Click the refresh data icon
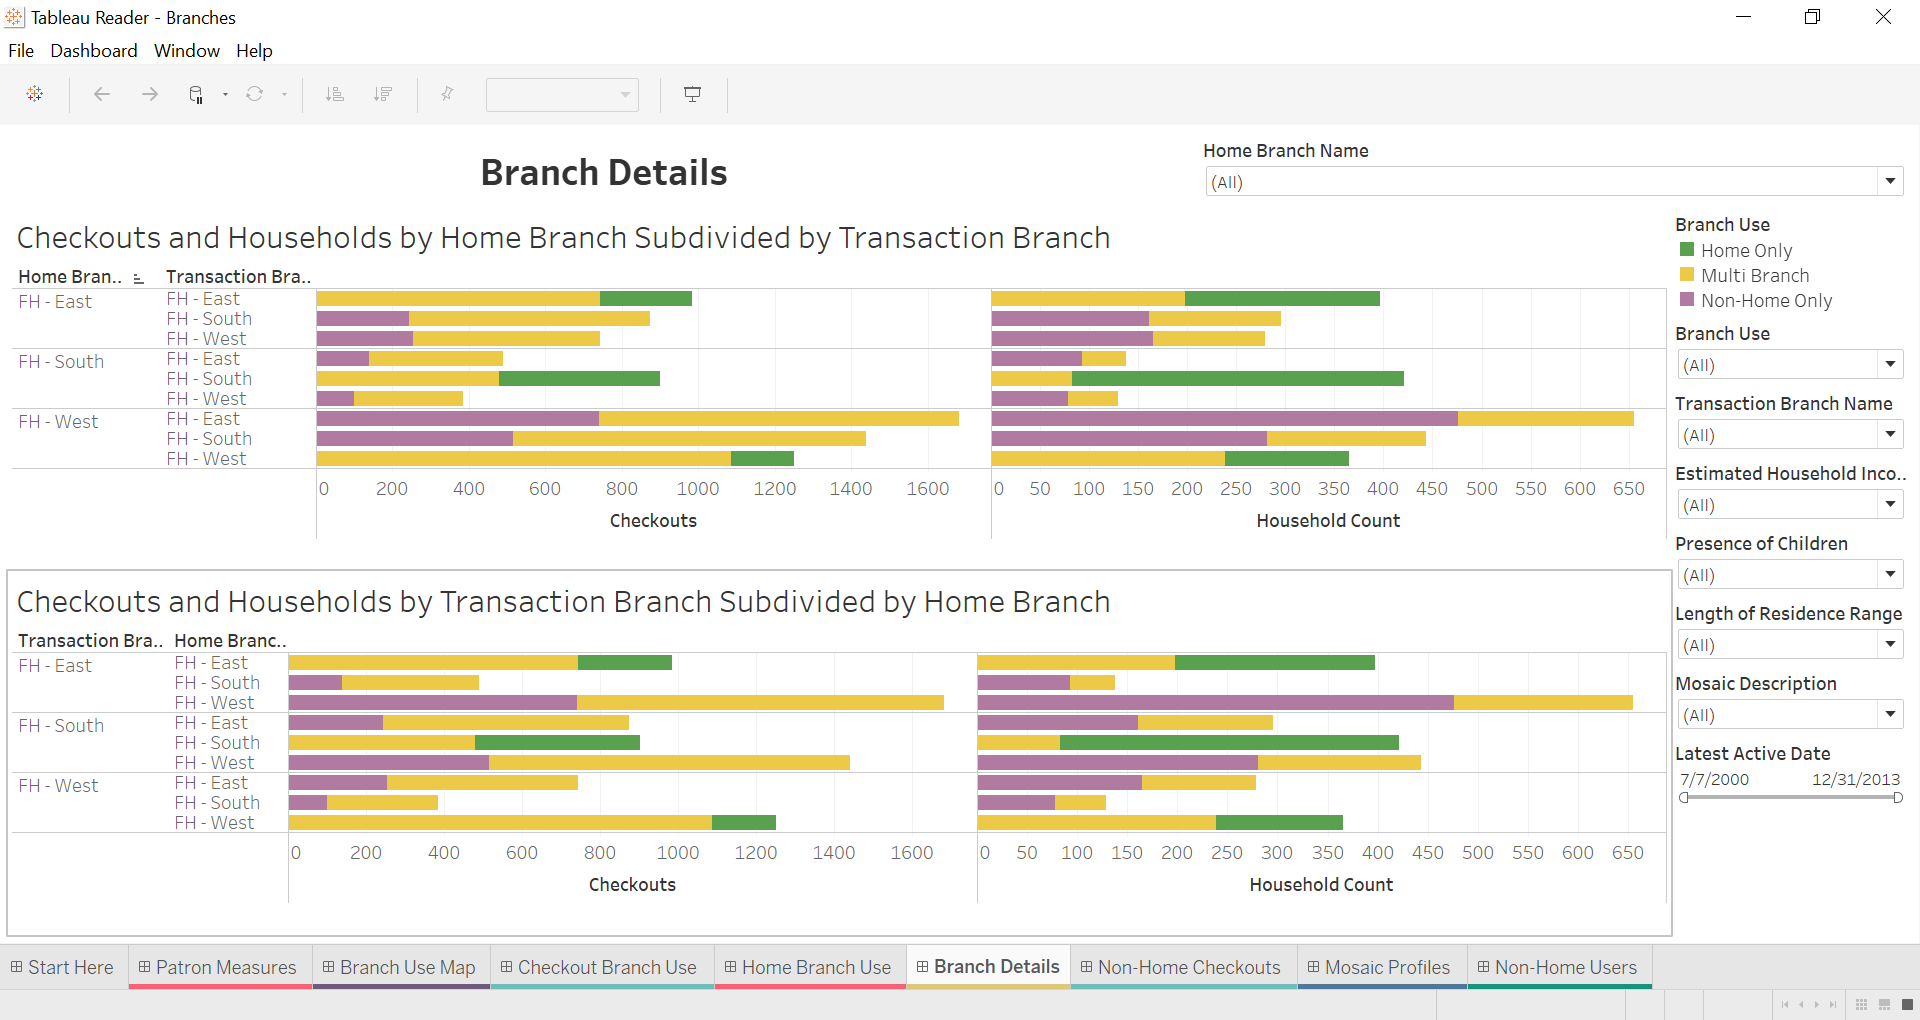Viewport: 1920px width, 1020px height. tap(255, 94)
